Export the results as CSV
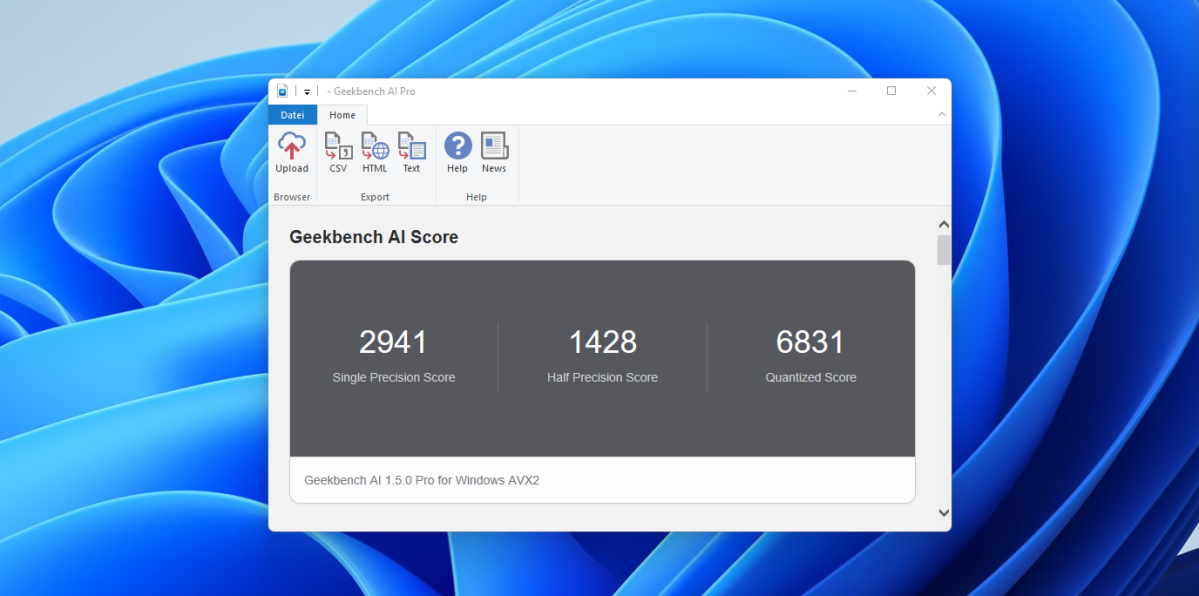 point(337,151)
